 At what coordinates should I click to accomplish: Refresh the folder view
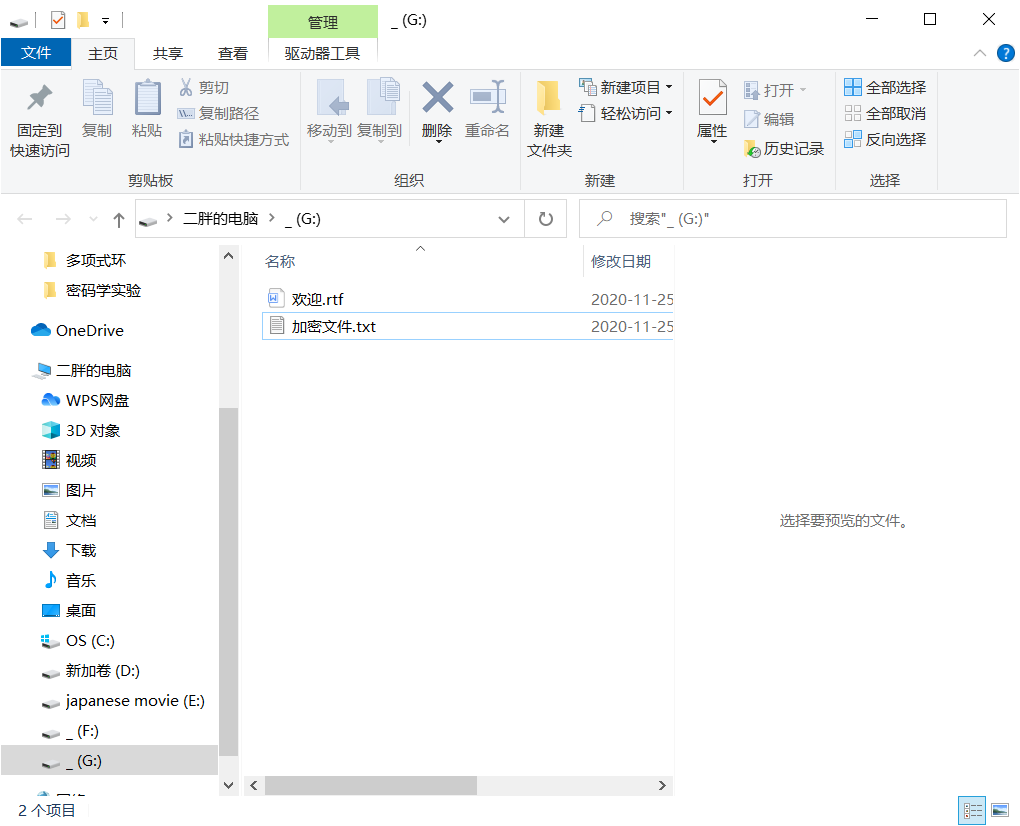[x=545, y=217]
